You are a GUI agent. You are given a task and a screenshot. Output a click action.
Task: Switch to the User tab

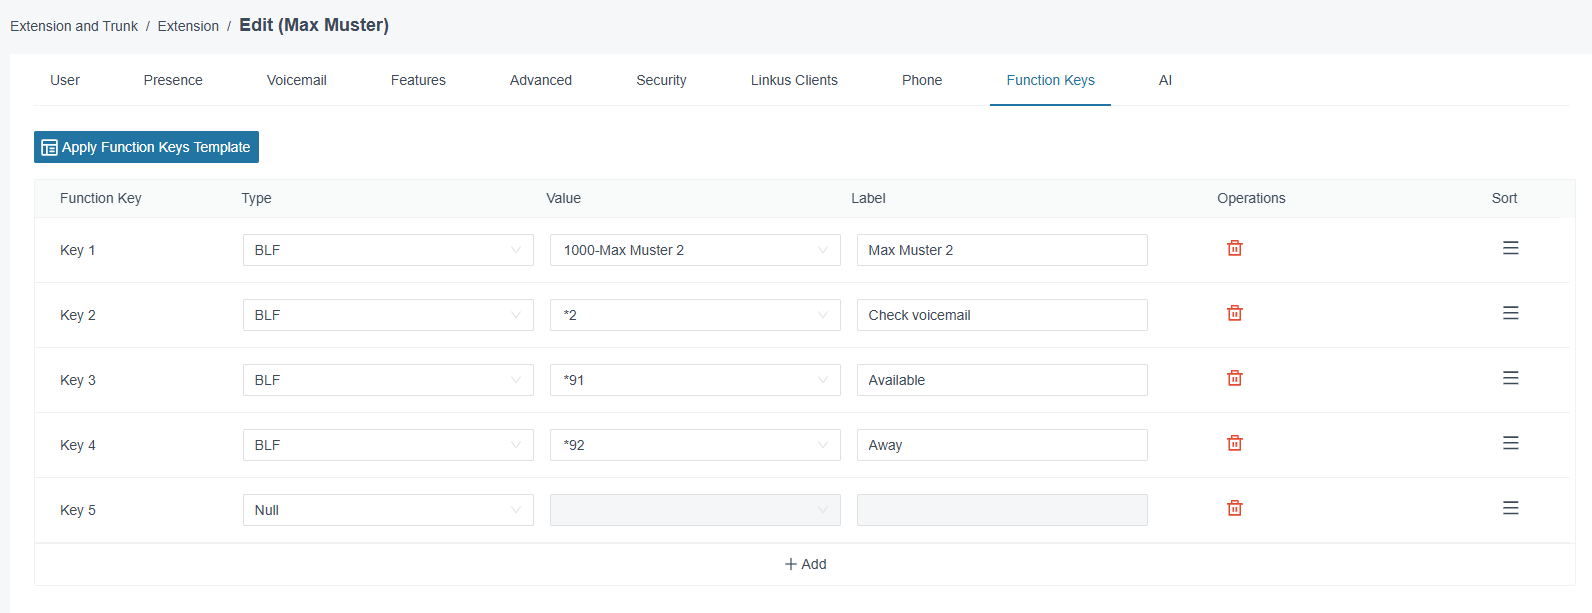click(x=65, y=80)
